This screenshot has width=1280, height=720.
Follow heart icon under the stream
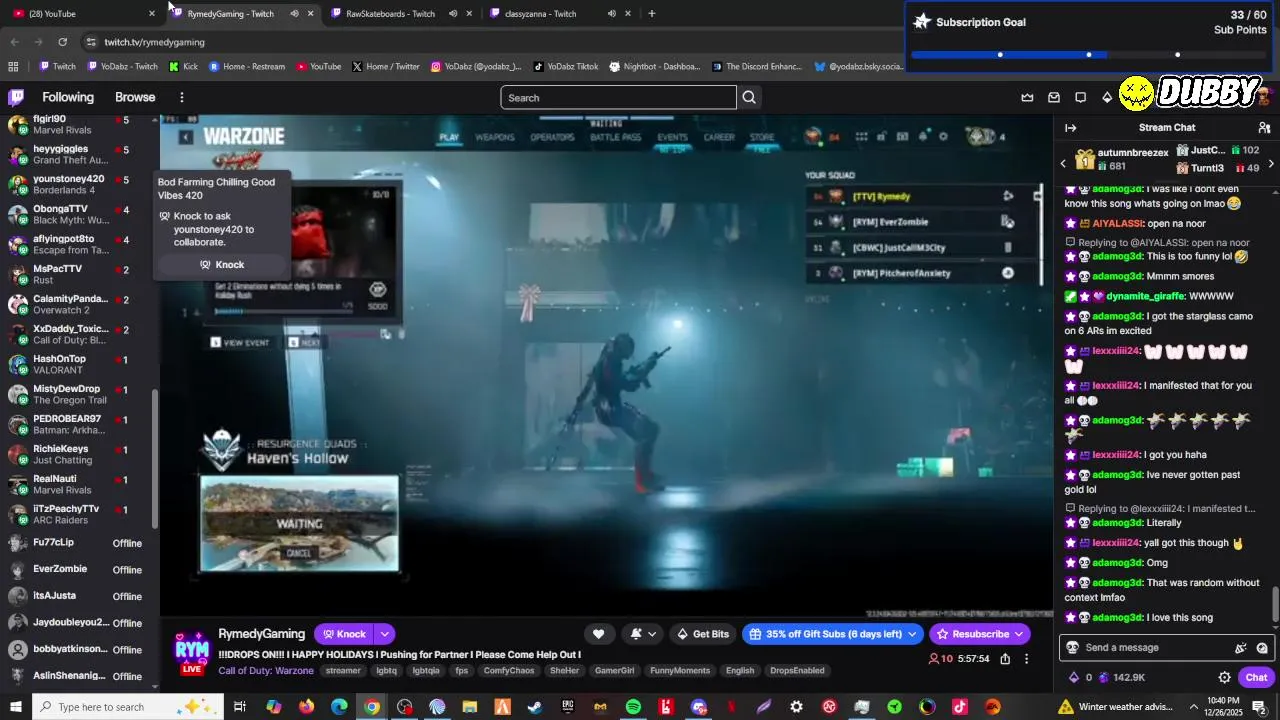[598, 634]
